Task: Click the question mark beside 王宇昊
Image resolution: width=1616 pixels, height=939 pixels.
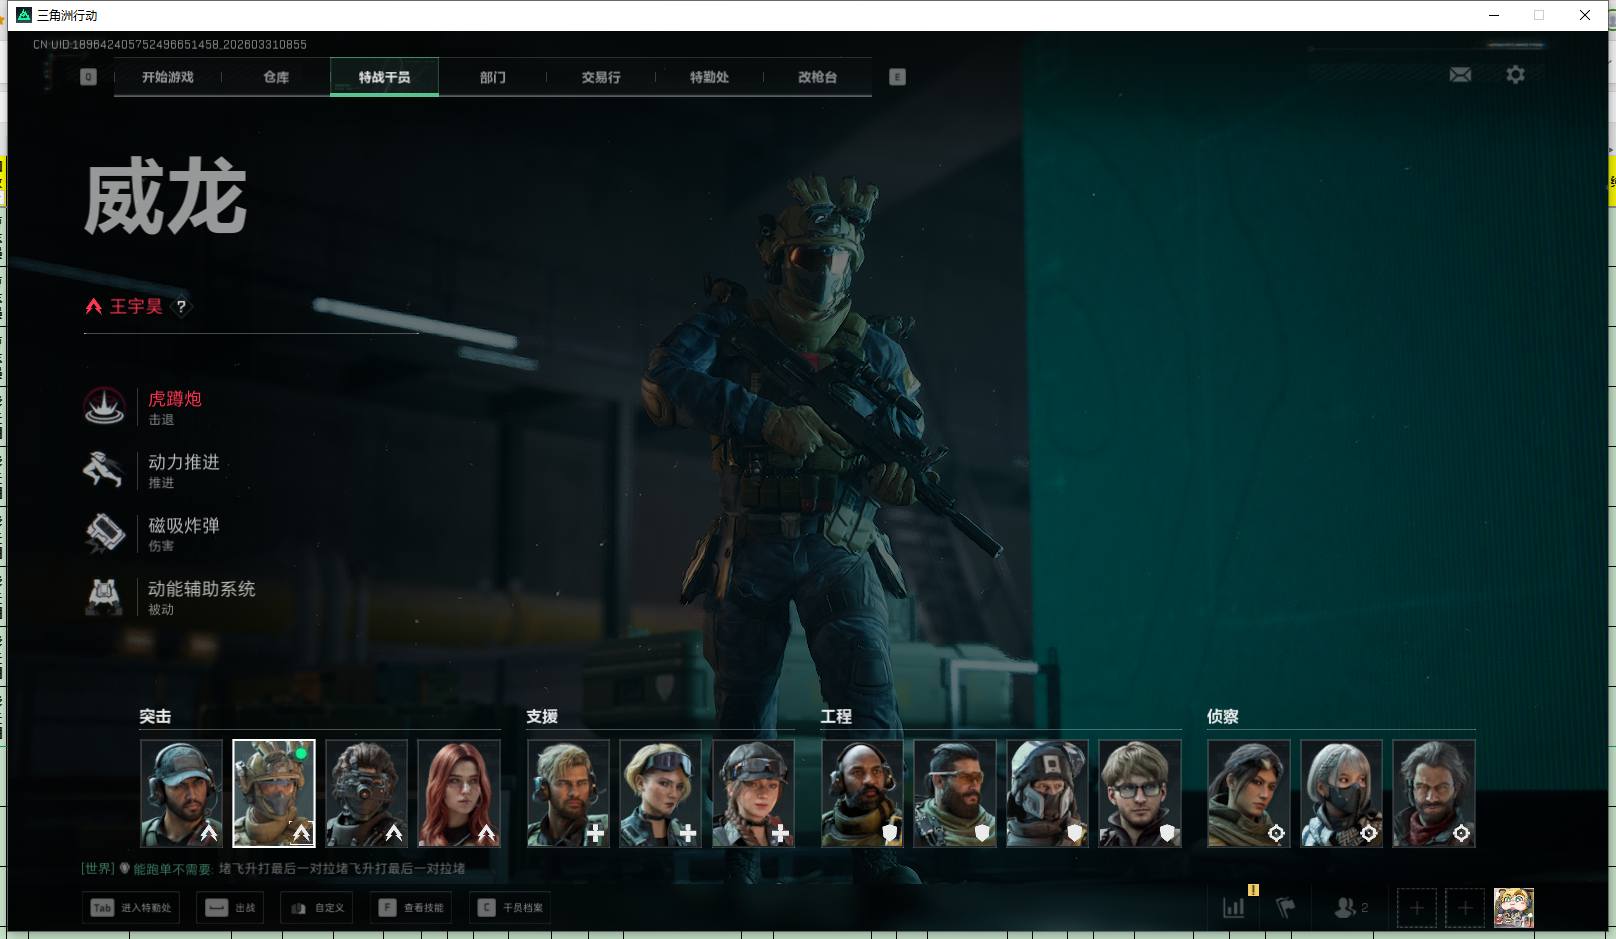Action: [x=181, y=307]
